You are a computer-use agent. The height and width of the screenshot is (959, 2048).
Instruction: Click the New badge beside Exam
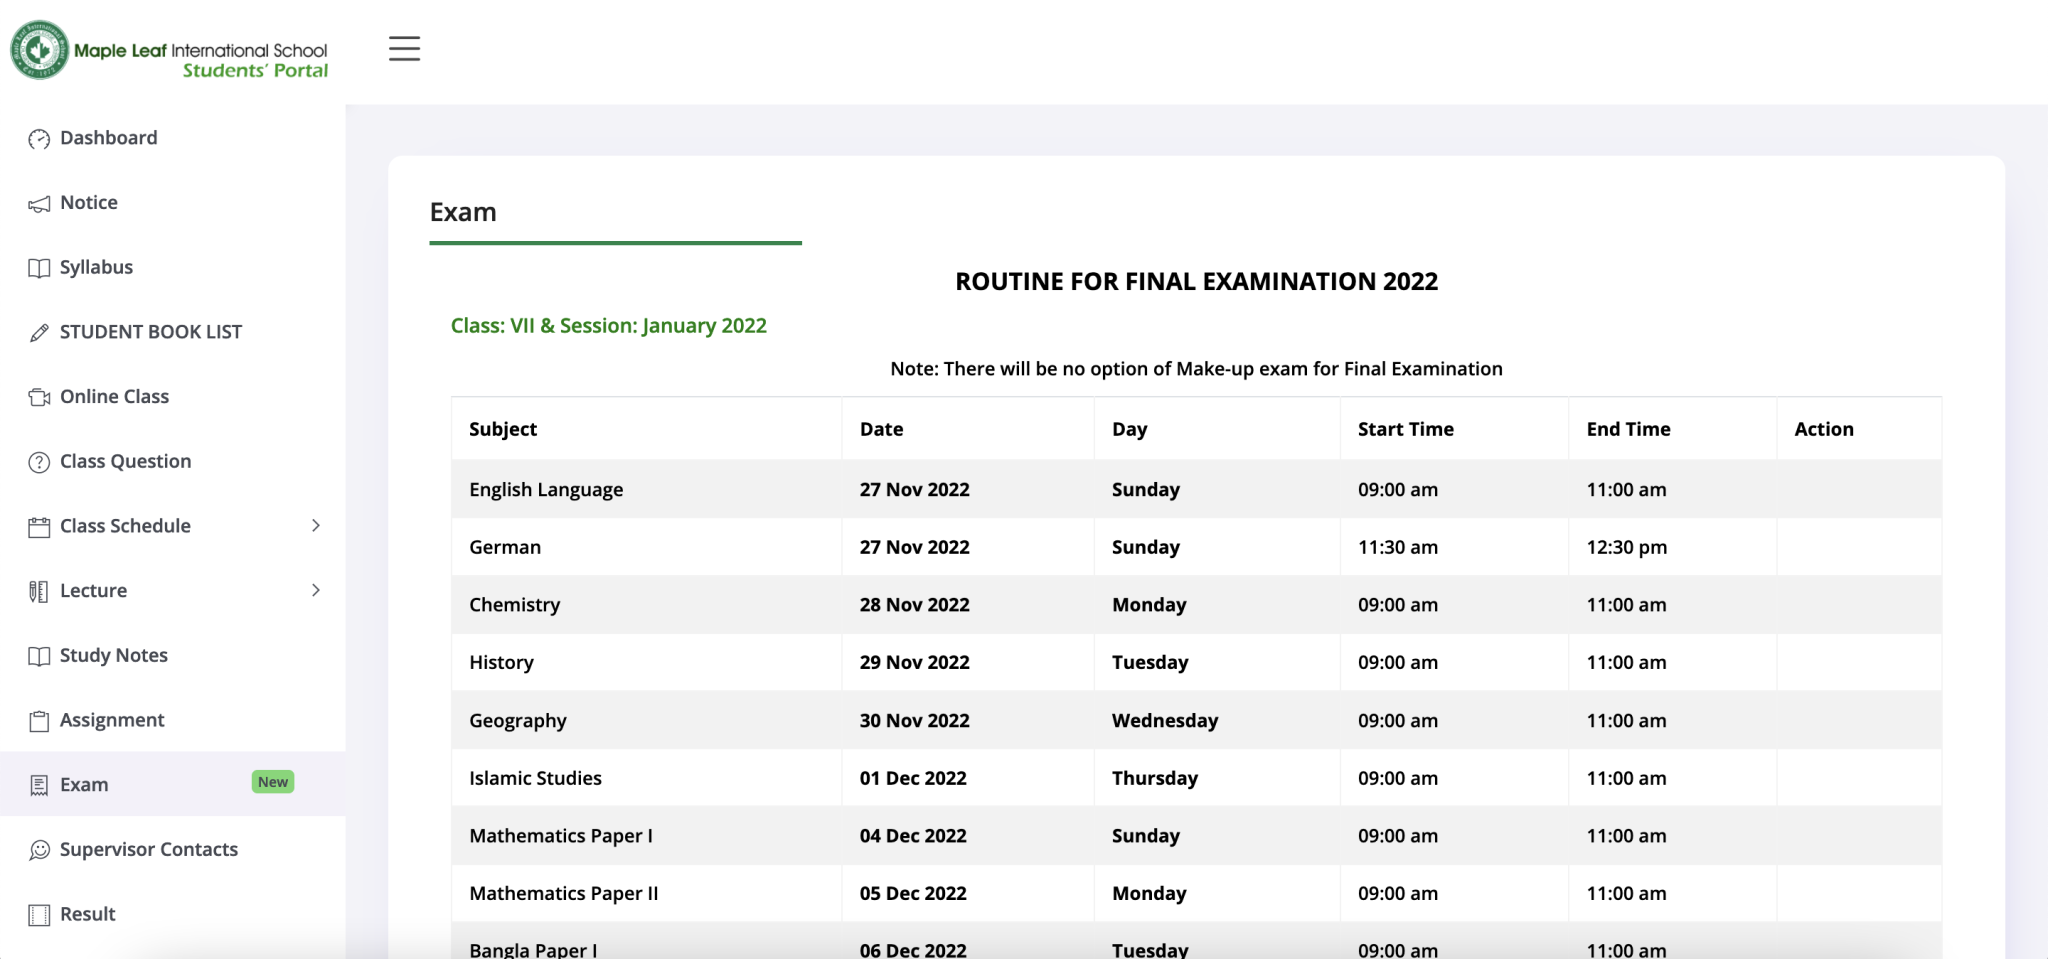pyautogui.click(x=272, y=782)
